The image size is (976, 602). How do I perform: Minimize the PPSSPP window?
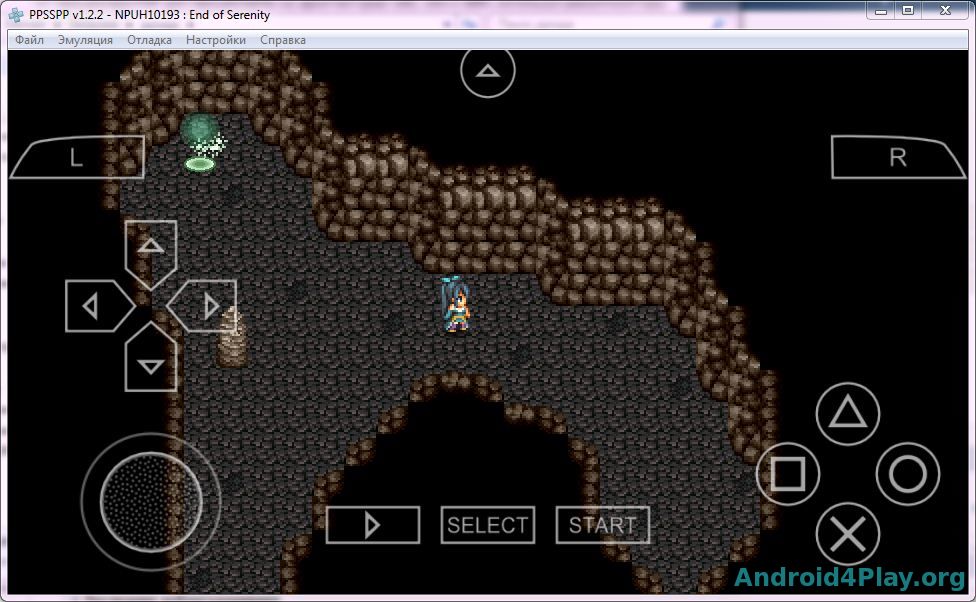[881, 11]
